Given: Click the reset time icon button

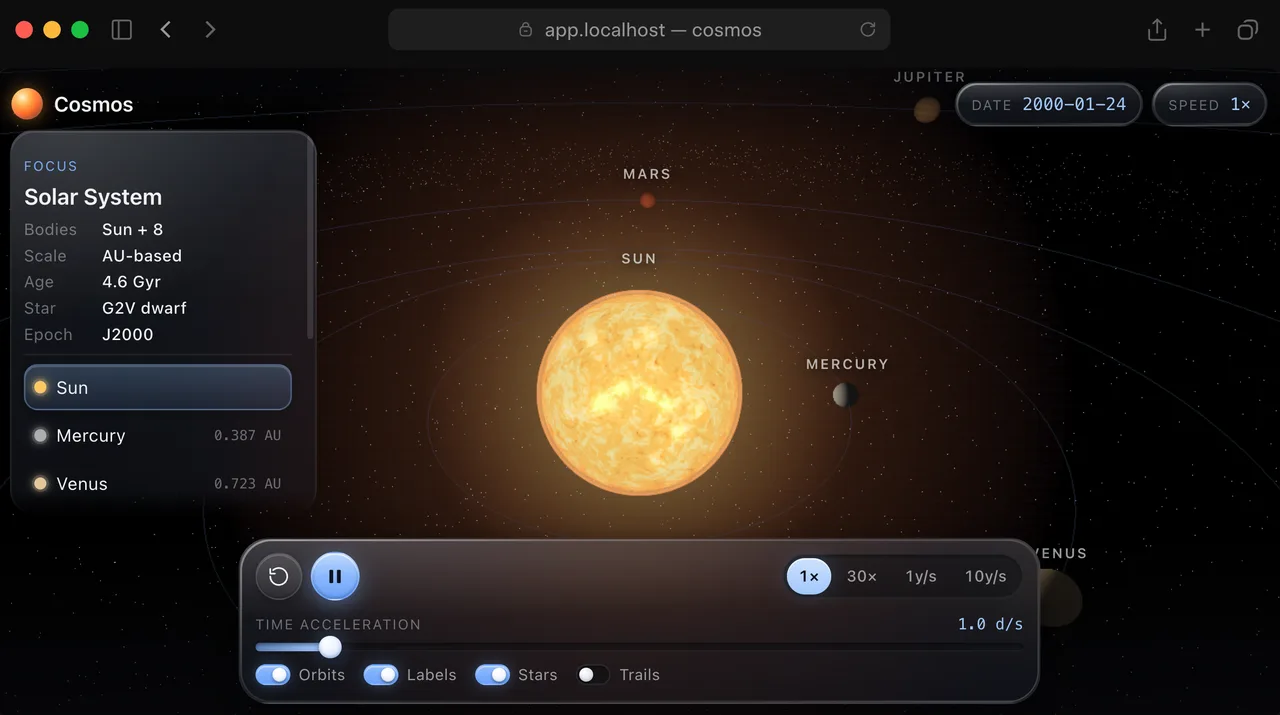Looking at the screenshot, I should [x=279, y=576].
